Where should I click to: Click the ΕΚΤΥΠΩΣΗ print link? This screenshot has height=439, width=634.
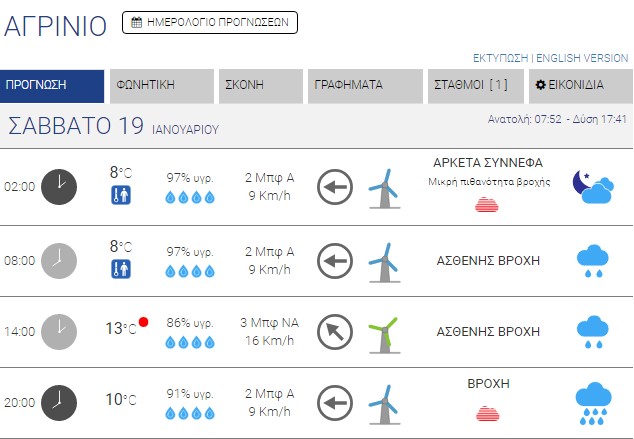(500, 58)
